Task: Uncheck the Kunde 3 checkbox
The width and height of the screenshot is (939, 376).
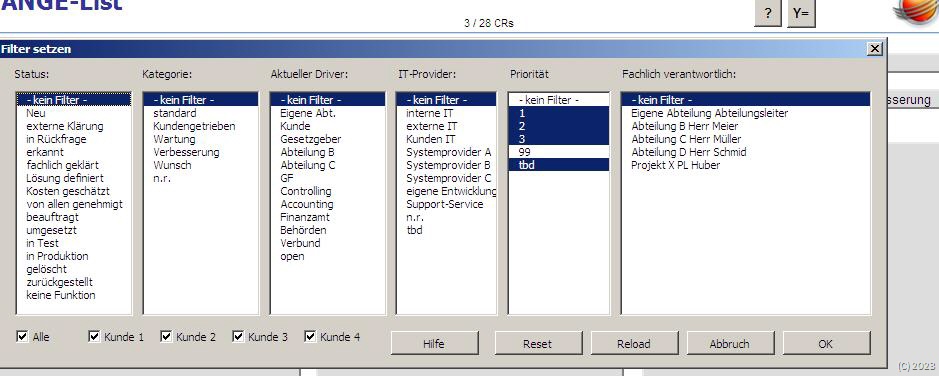Action: tap(238, 336)
